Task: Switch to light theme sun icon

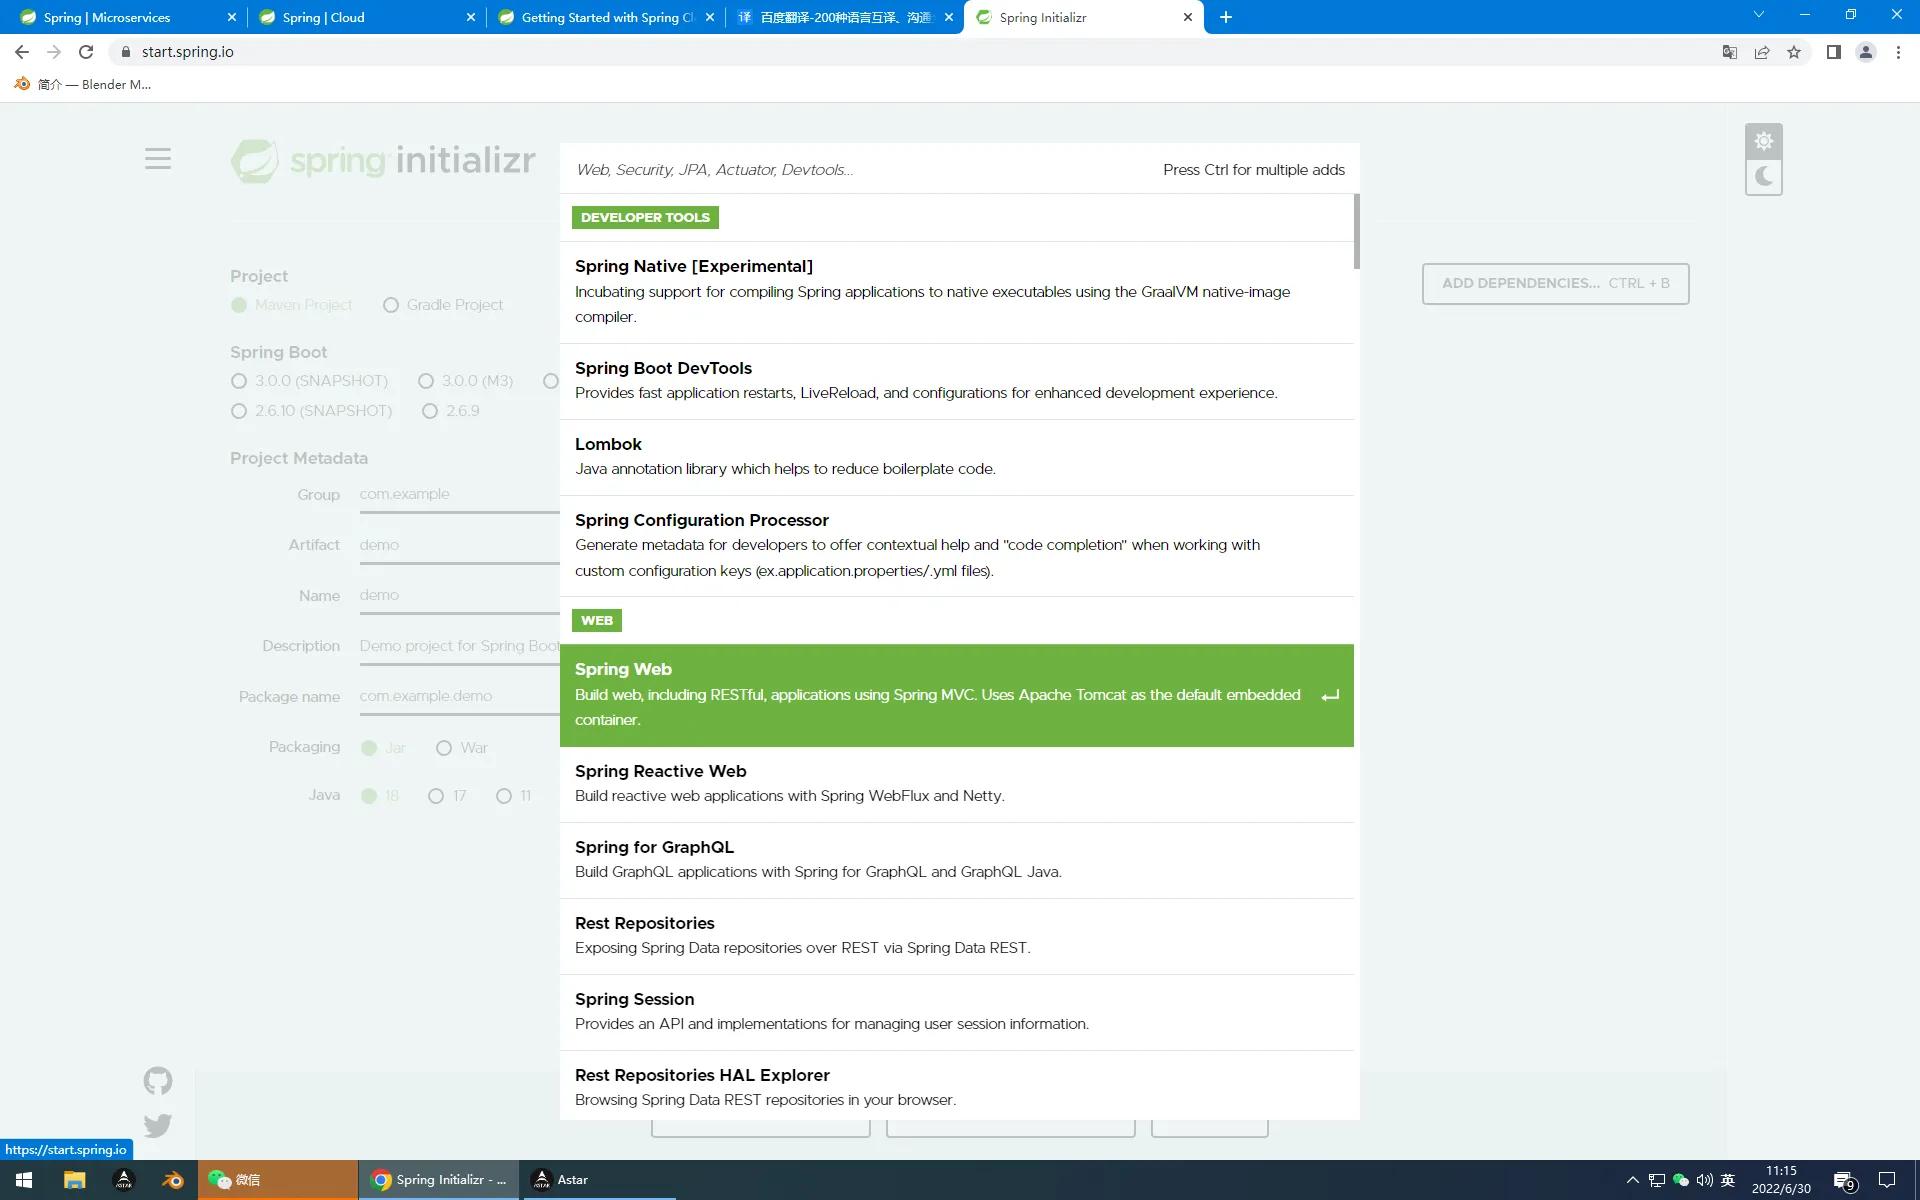Action: click(x=1763, y=141)
